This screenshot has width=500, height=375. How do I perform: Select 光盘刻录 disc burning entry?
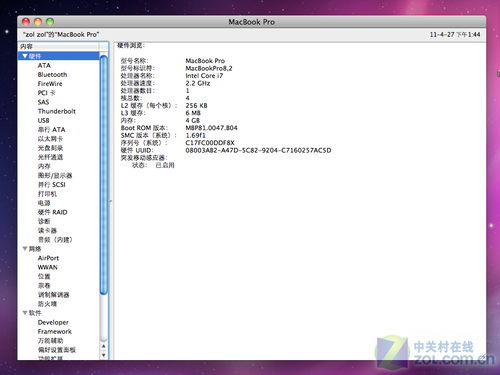pos(50,148)
